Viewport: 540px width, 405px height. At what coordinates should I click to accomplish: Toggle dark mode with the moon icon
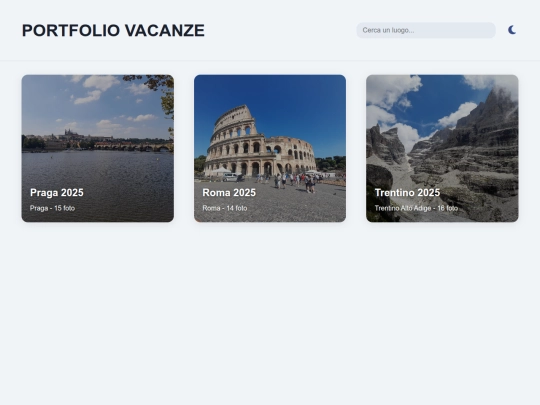tap(512, 30)
